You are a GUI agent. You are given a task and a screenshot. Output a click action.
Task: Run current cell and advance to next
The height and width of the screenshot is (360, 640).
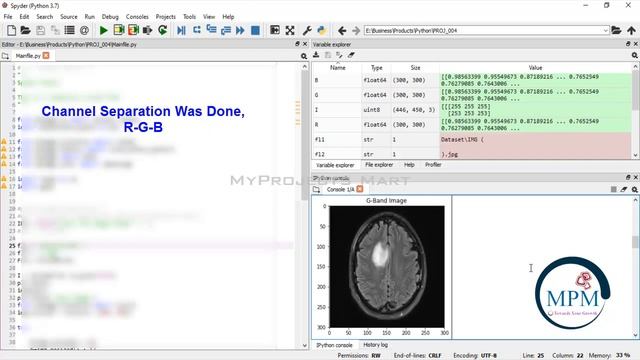pyautogui.click(x=133, y=30)
